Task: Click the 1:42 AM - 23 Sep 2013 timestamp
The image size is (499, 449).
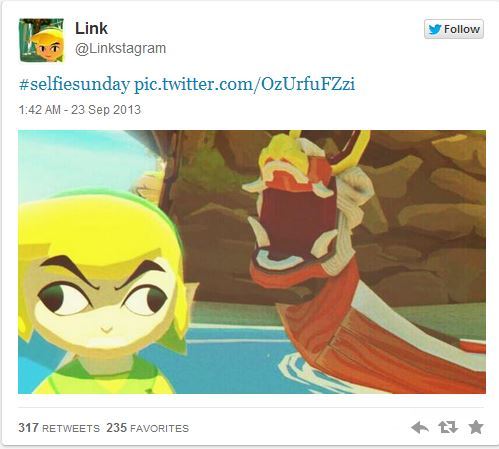Action: (80, 110)
